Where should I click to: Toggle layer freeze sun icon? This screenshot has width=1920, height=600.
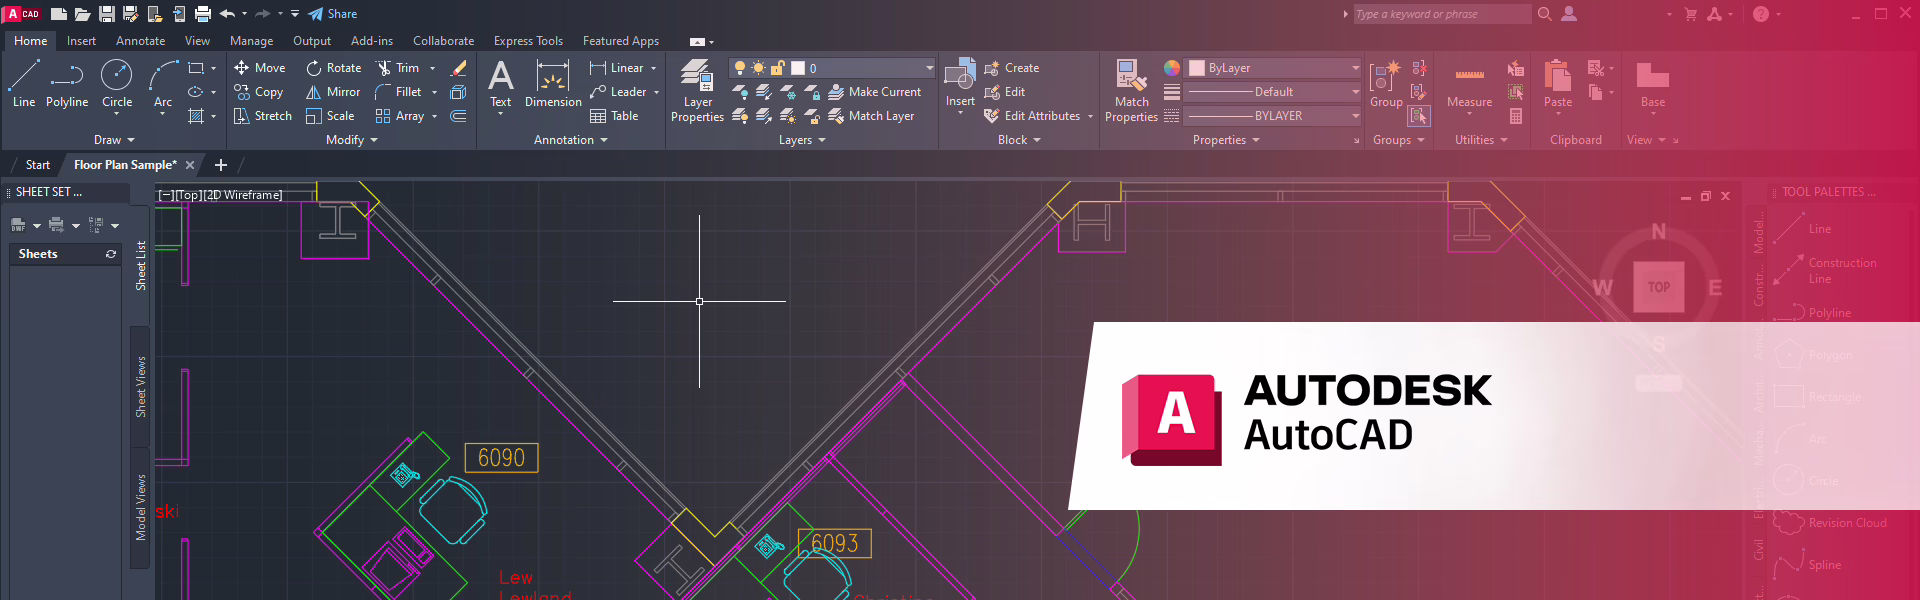click(758, 68)
